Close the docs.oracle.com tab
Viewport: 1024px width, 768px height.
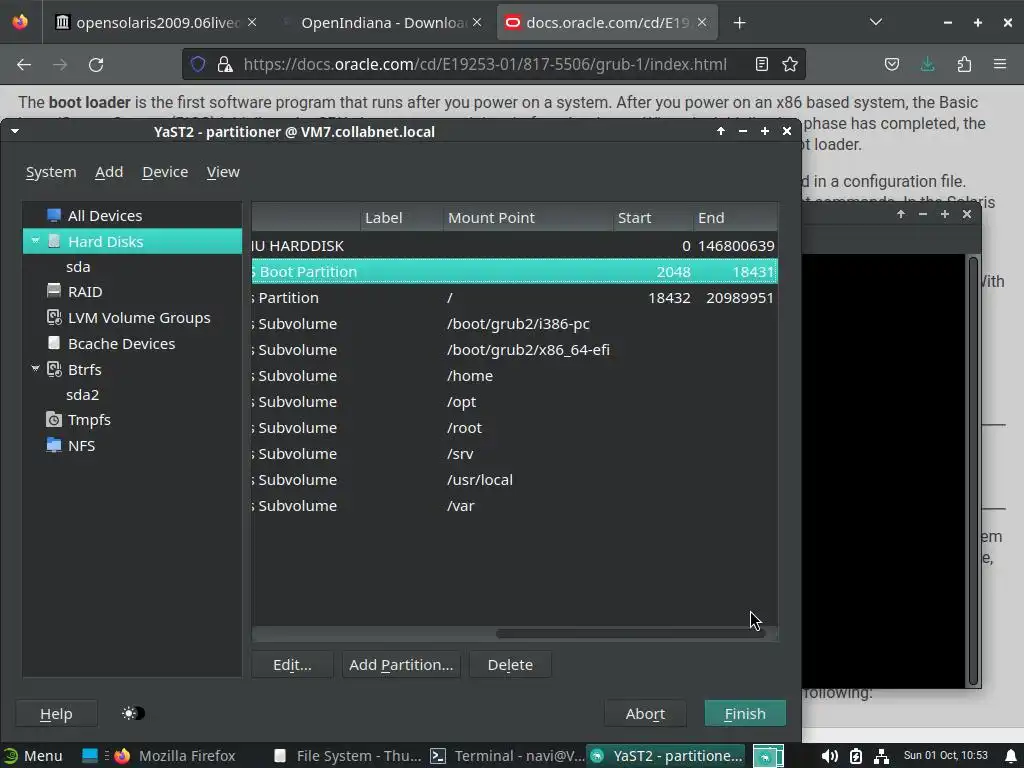702,22
